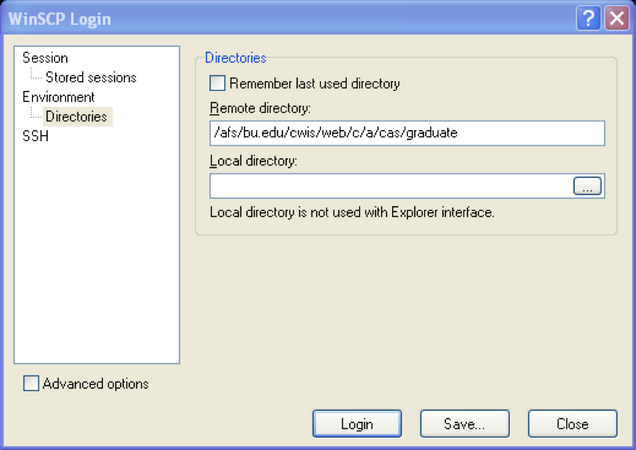The image size is (636, 450).
Task: Click the Explorer interface note text
Action: pos(352,212)
